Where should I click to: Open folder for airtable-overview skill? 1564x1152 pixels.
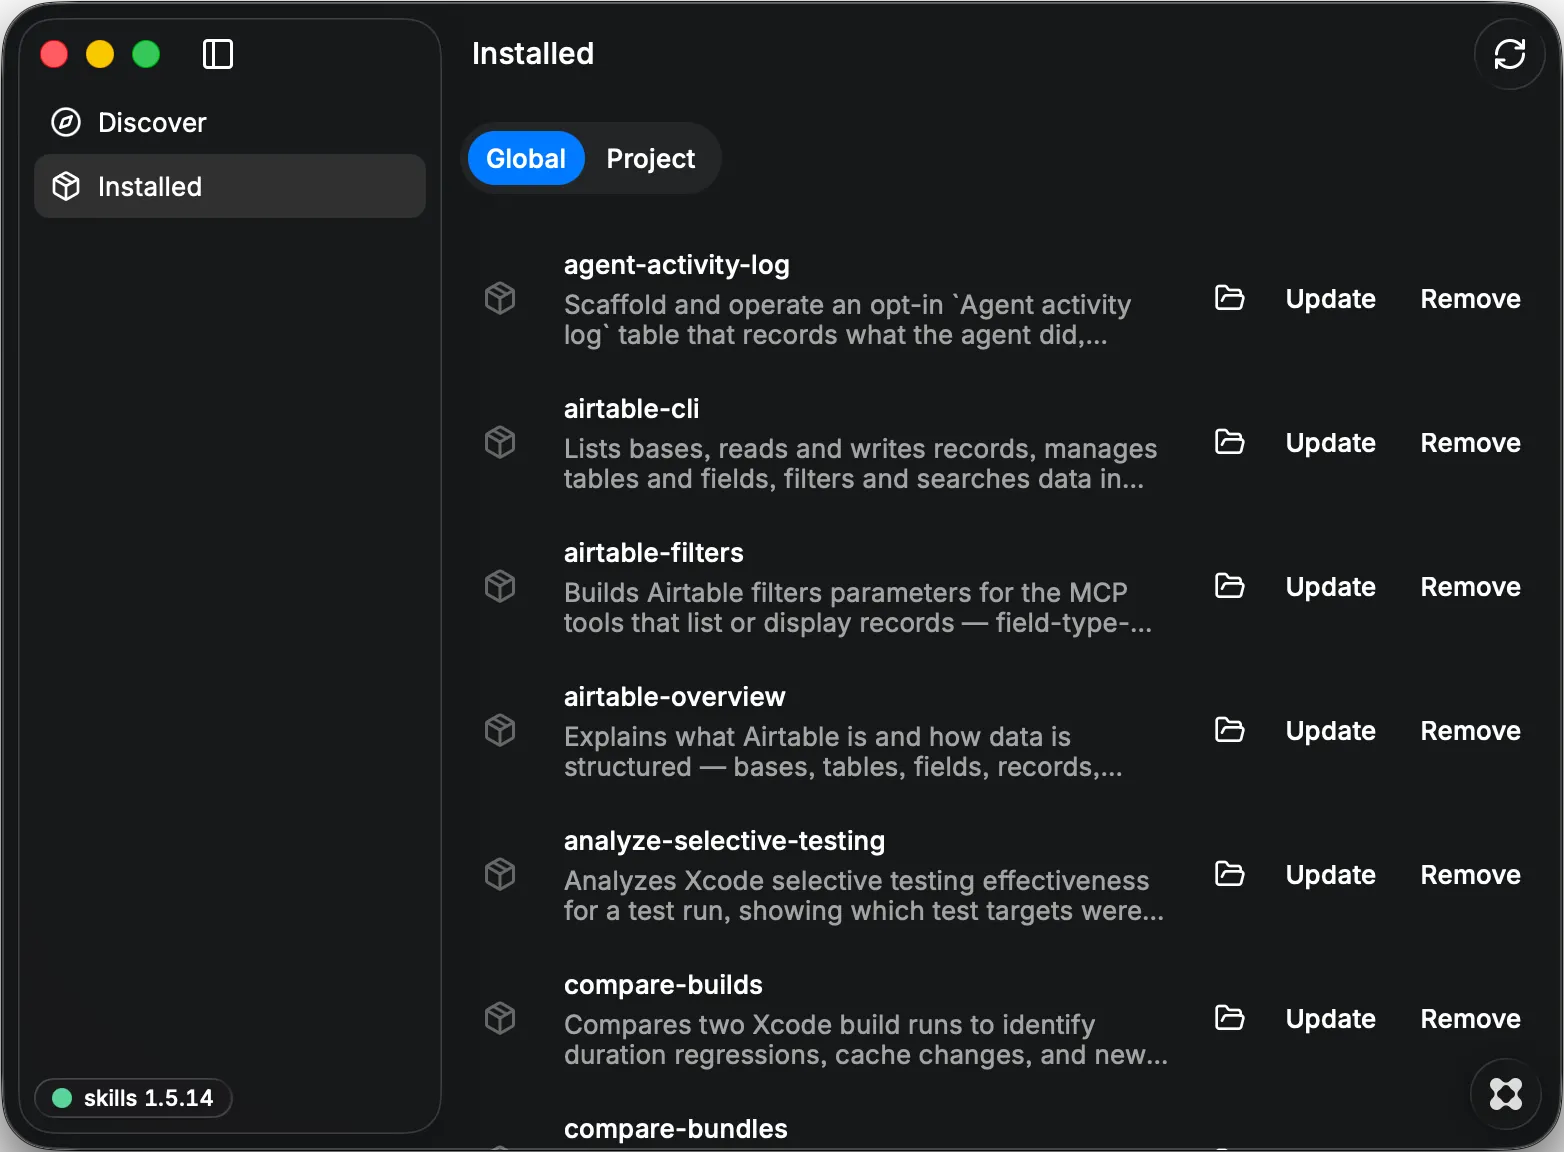(x=1229, y=730)
